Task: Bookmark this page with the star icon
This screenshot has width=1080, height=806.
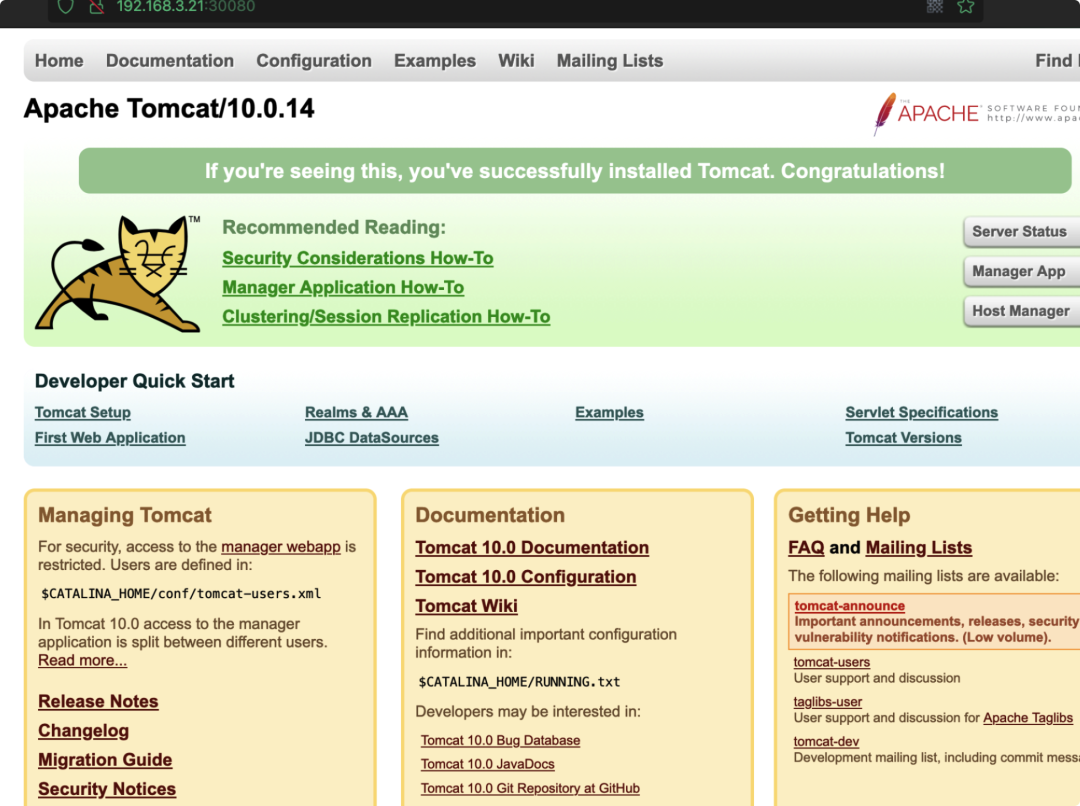Action: tap(966, 6)
